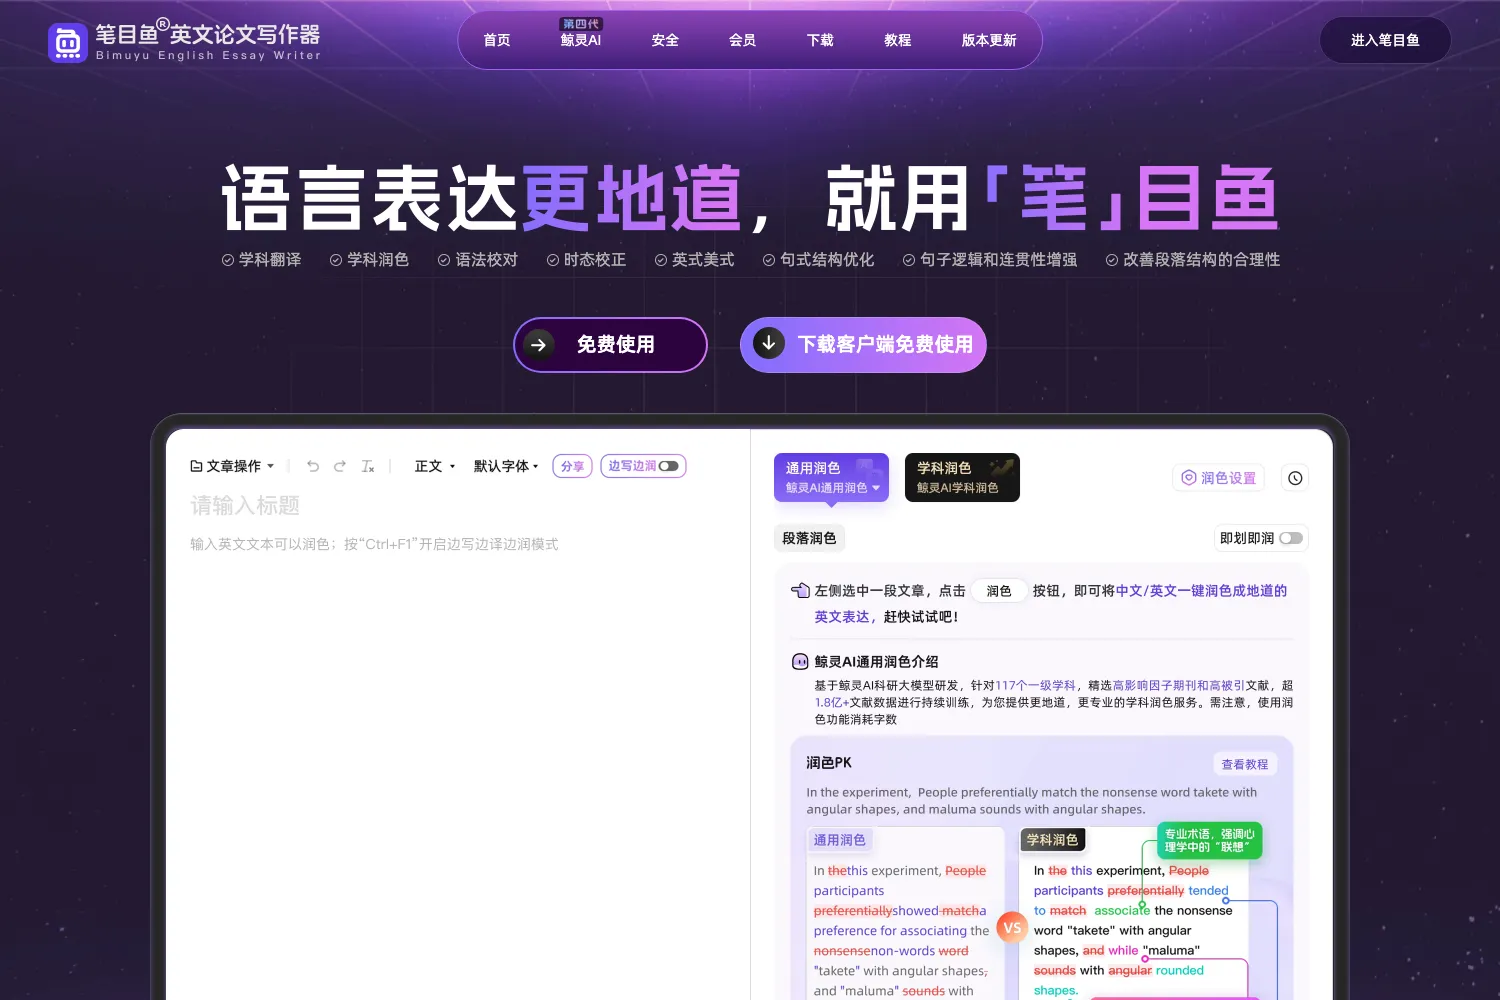Redo the last edit in the editor toolbar
Viewport: 1500px width, 1000px height.
340,466
